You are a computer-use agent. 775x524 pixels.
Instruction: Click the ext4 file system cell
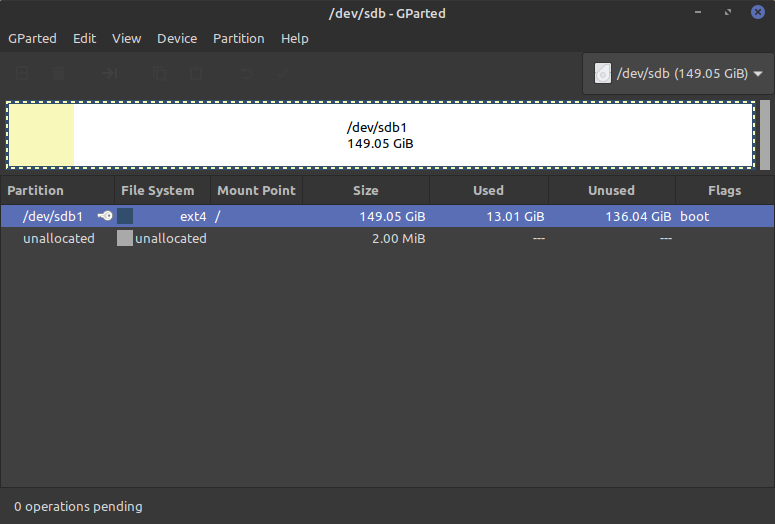tap(193, 217)
